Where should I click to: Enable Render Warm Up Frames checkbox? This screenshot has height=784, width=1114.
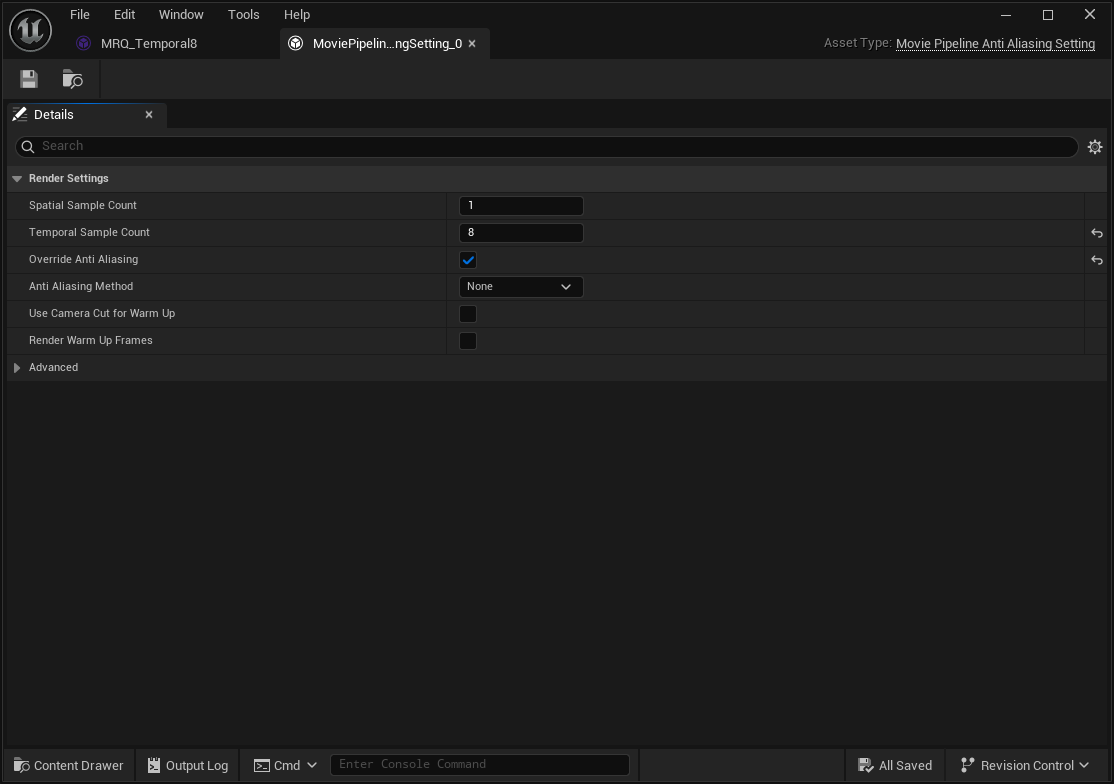467,341
